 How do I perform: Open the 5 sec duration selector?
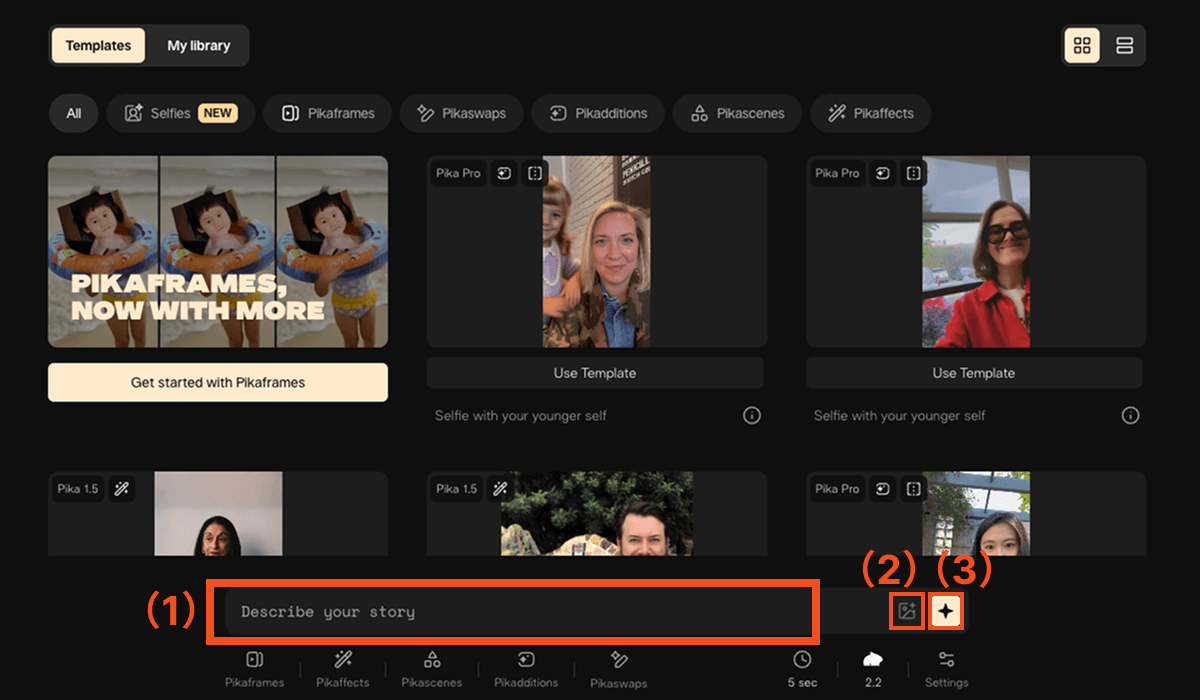click(x=802, y=669)
